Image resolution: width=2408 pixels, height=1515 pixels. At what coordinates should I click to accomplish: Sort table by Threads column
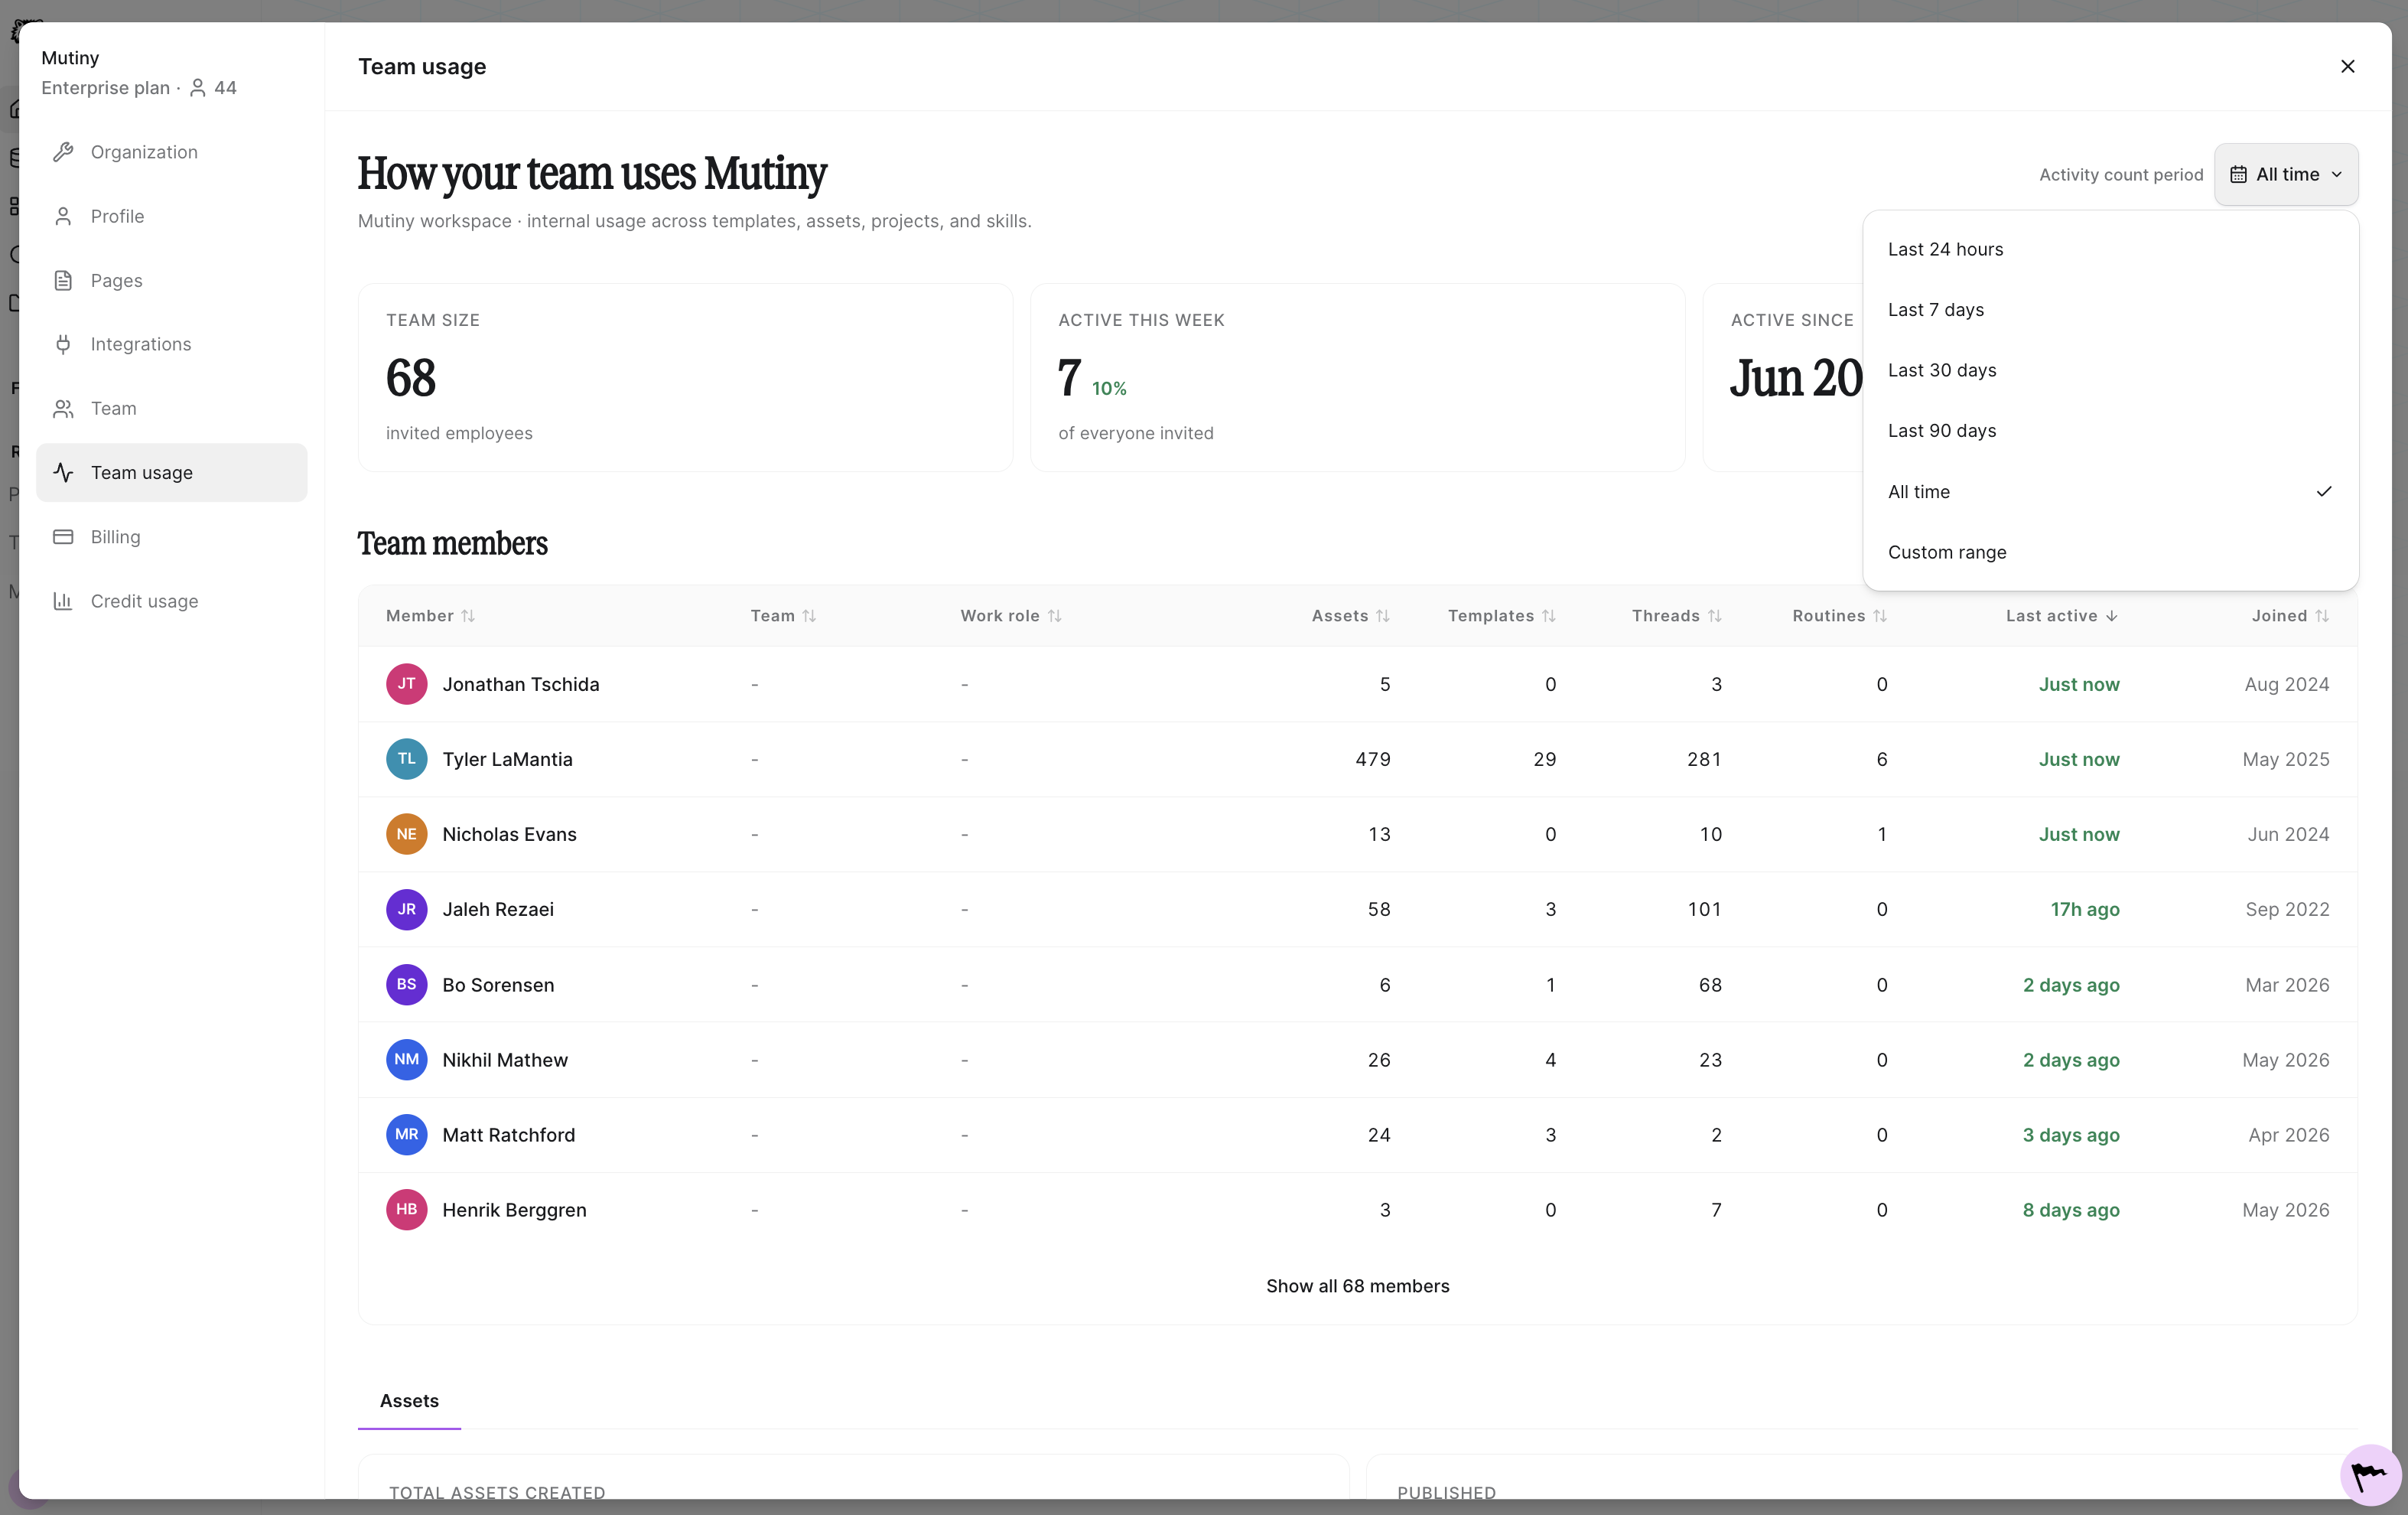(1677, 616)
